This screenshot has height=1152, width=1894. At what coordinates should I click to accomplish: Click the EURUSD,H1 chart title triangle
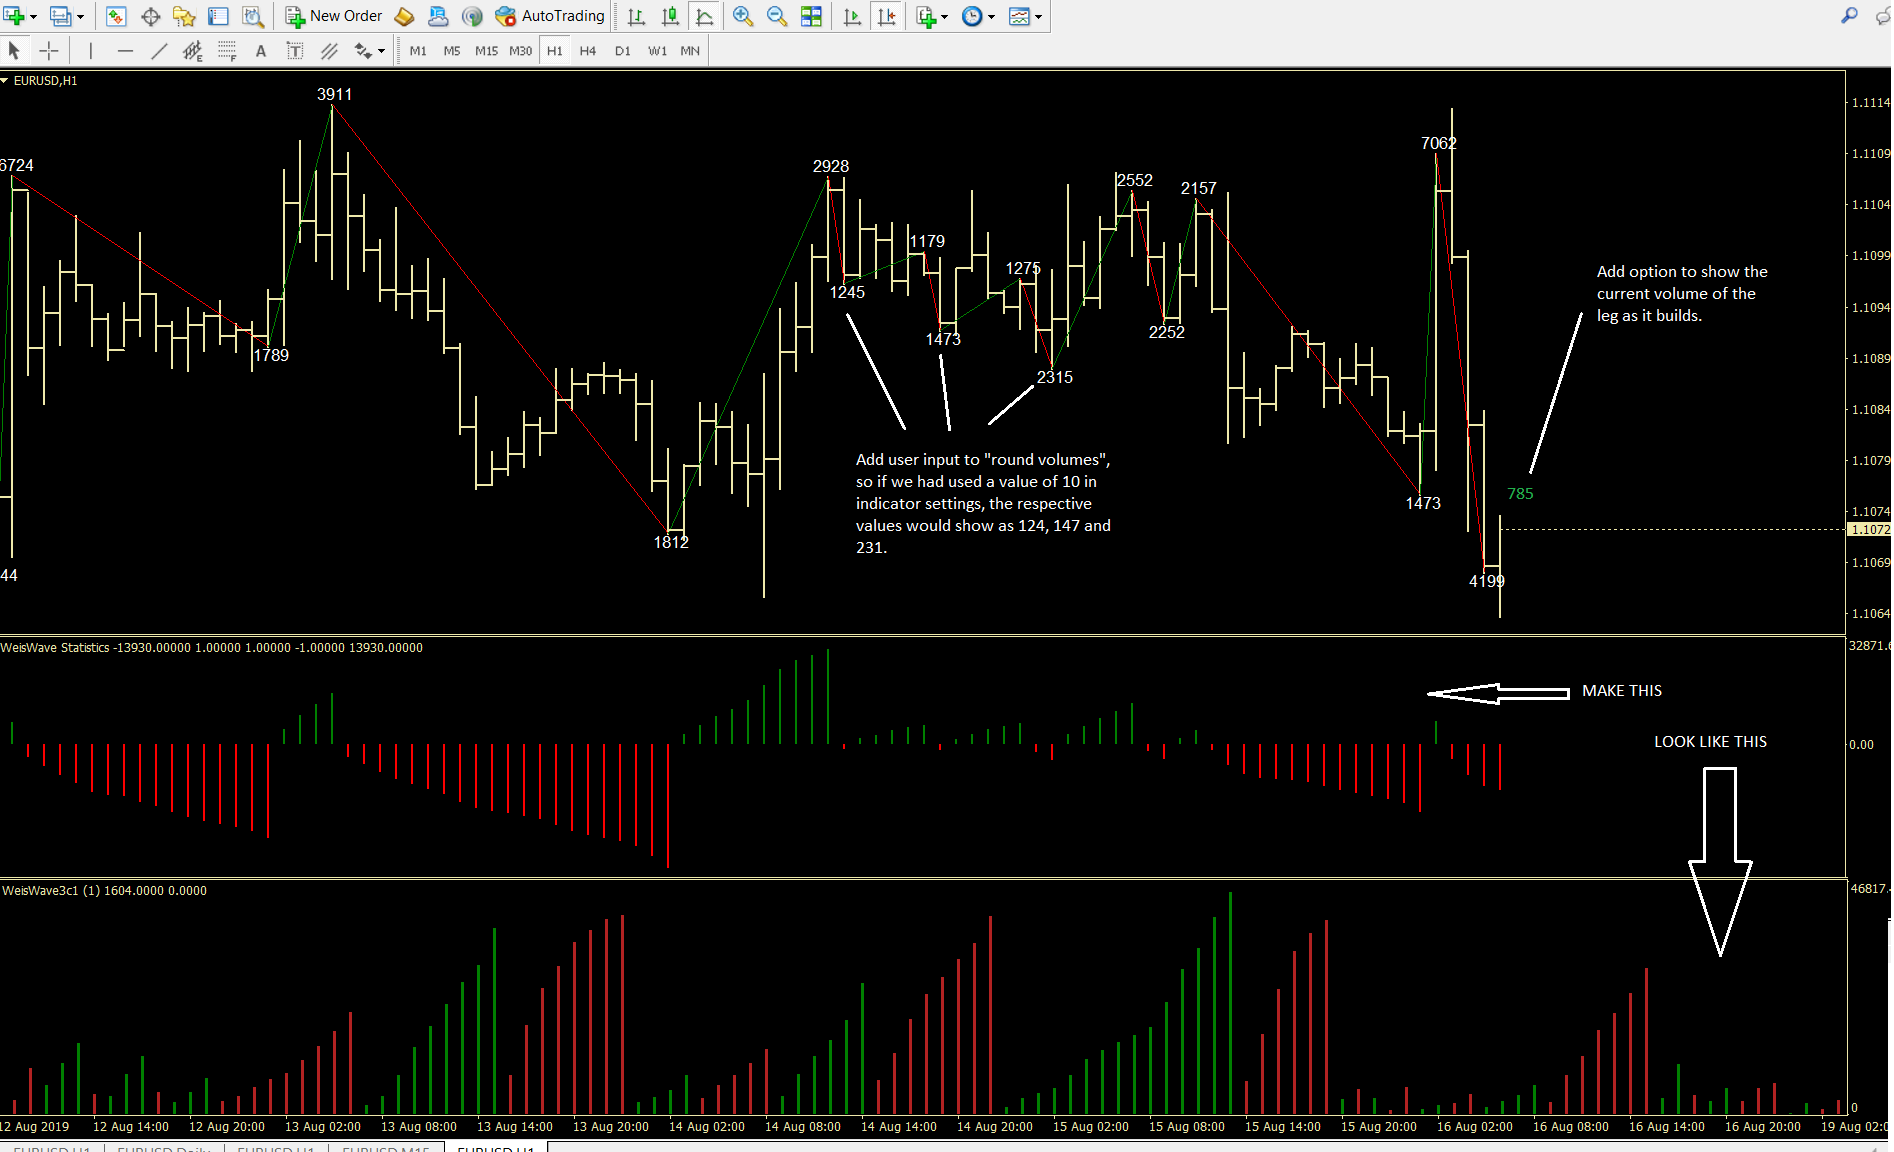(5, 80)
